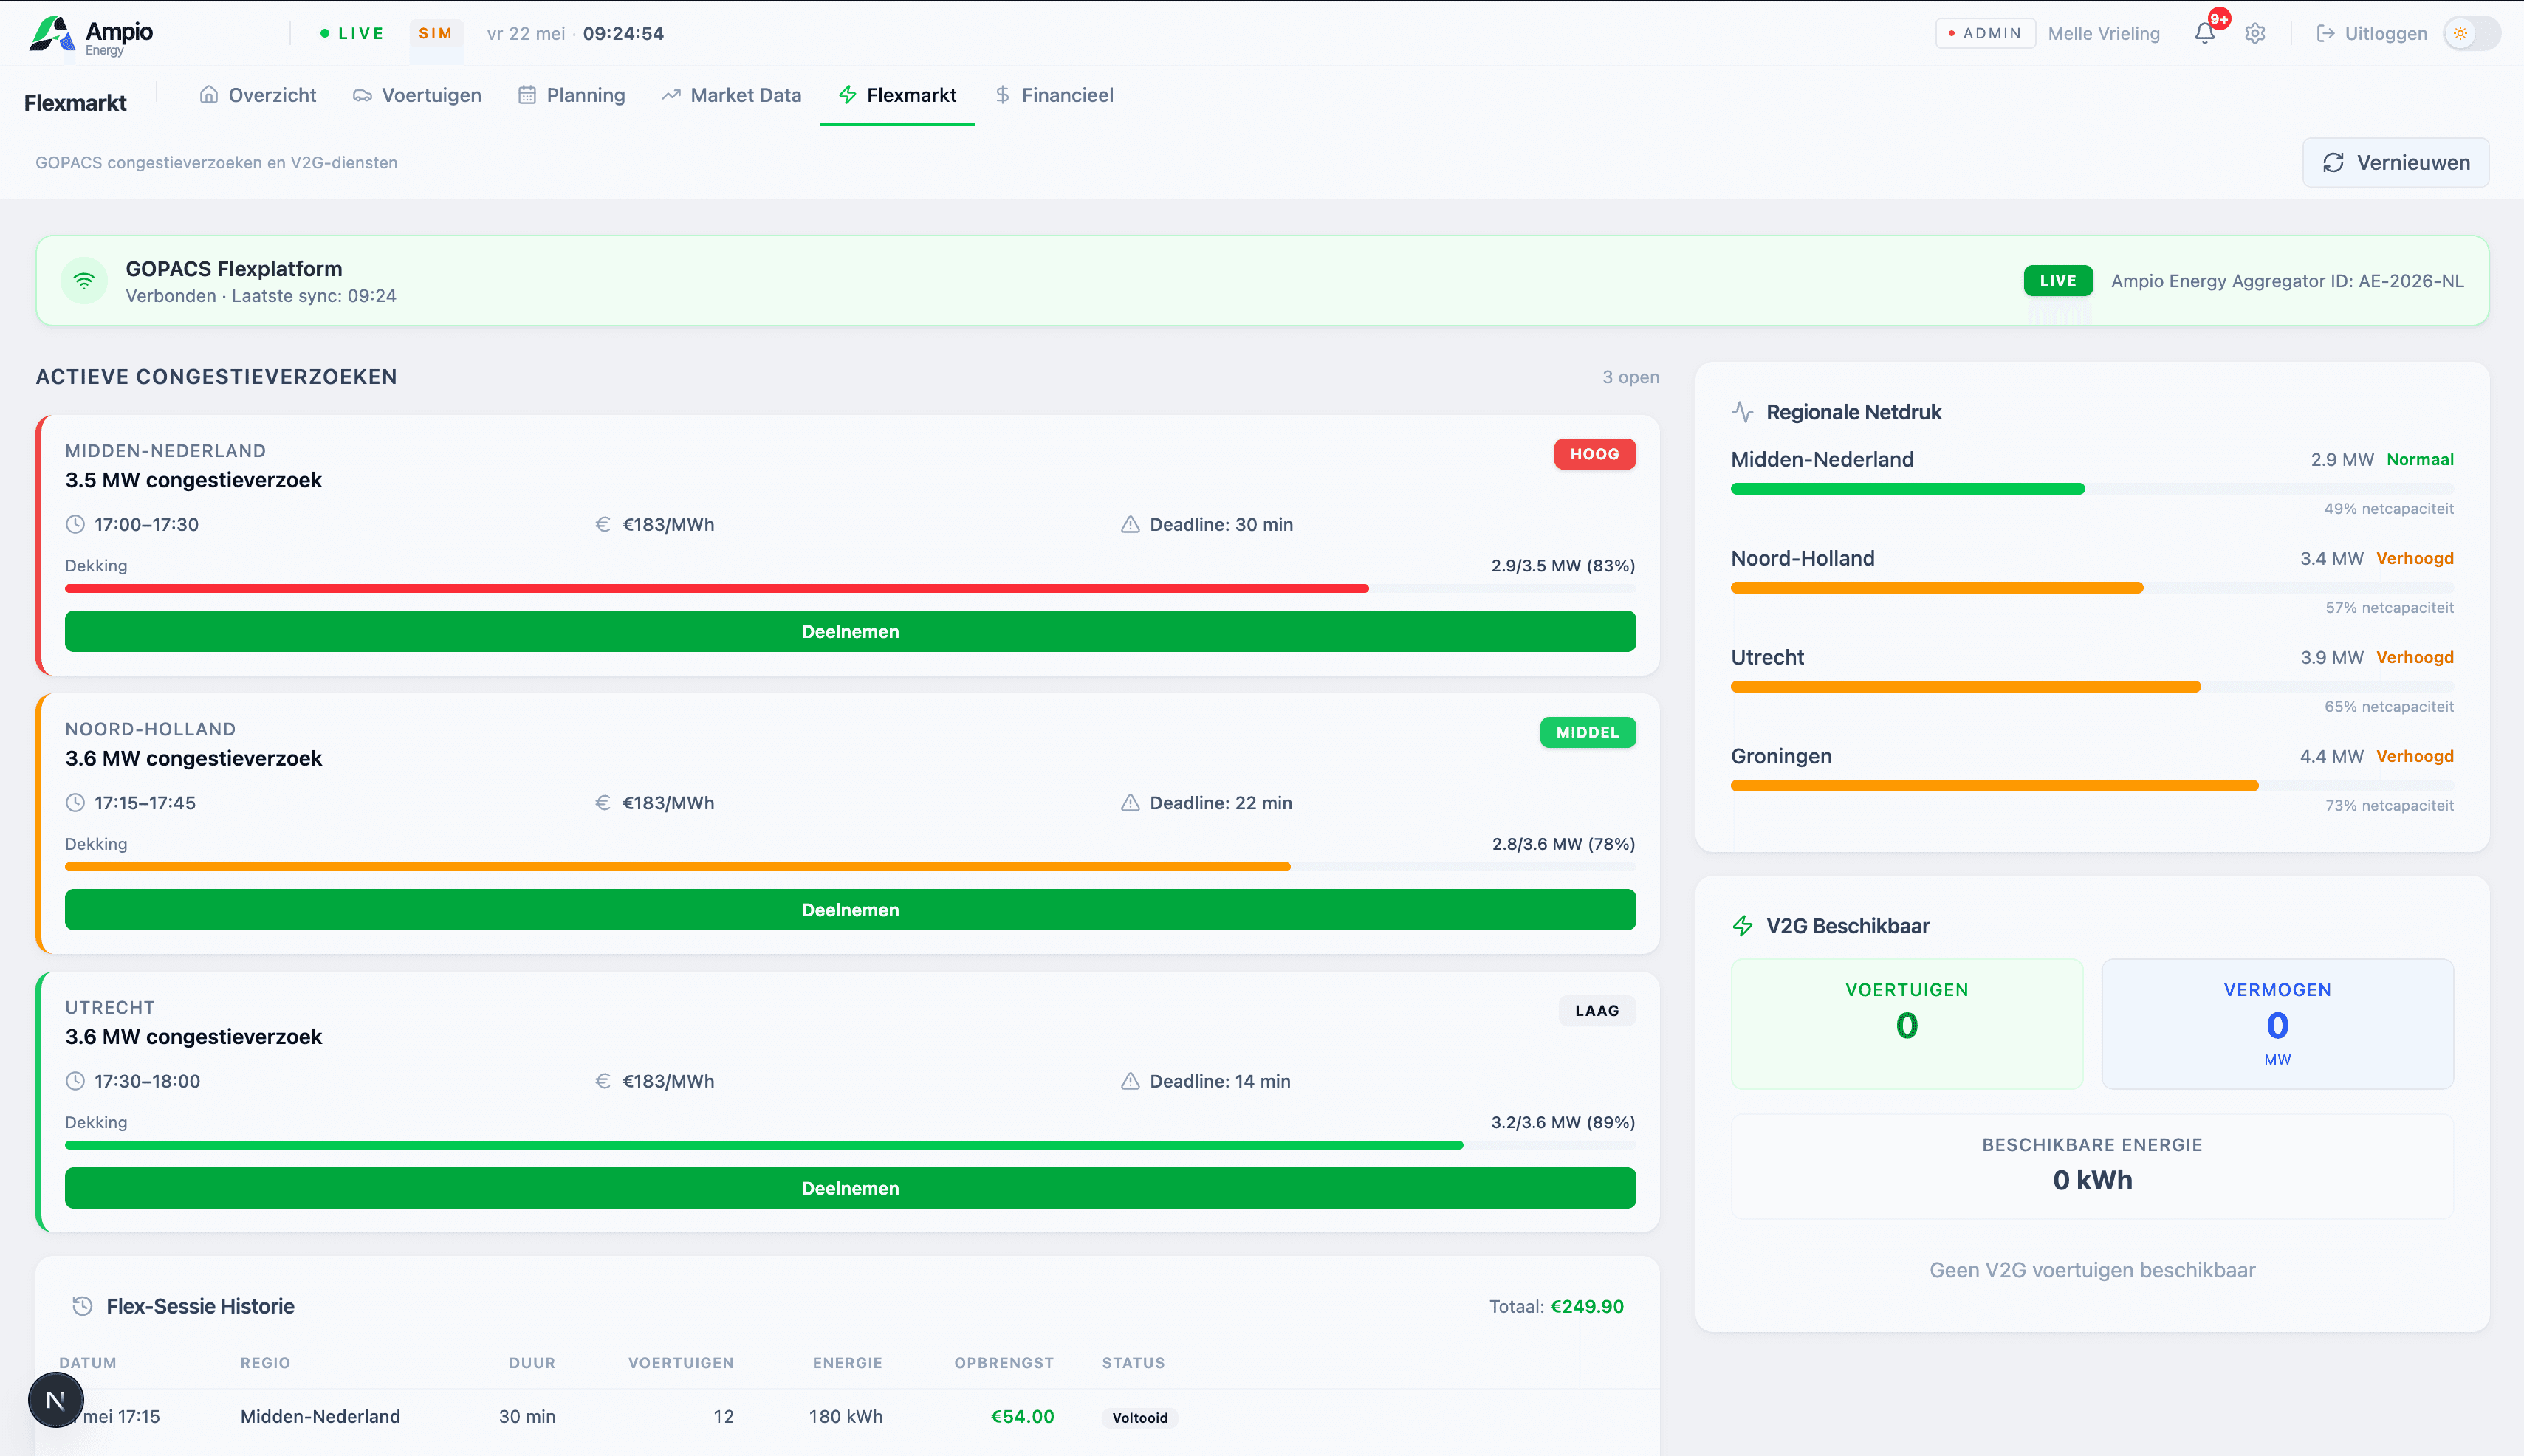Click the red Midden-Nederland Dekking progress bar
The image size is (2524, 1456).
click(x=850, y=588)
